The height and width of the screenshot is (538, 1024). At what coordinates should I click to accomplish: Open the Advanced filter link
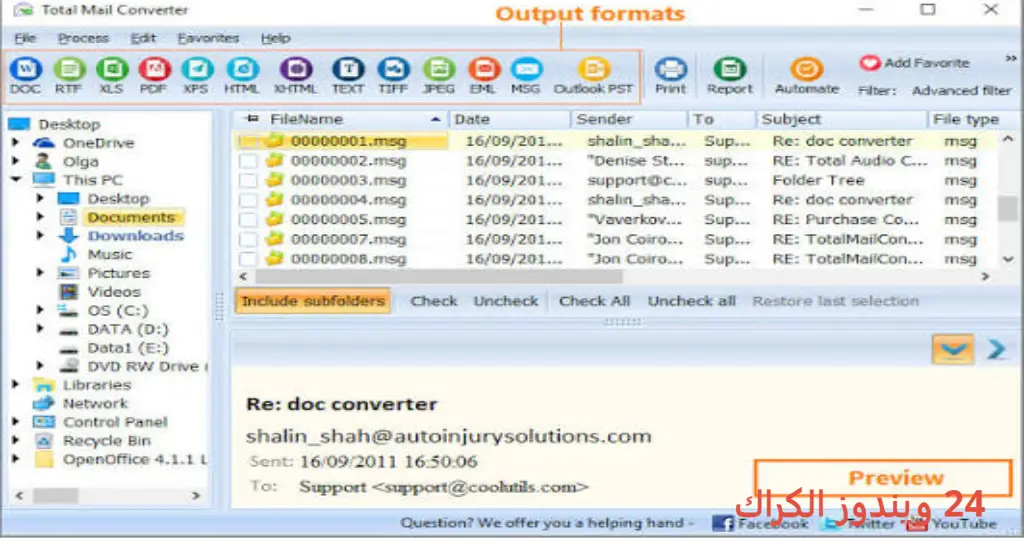[961, 91]
